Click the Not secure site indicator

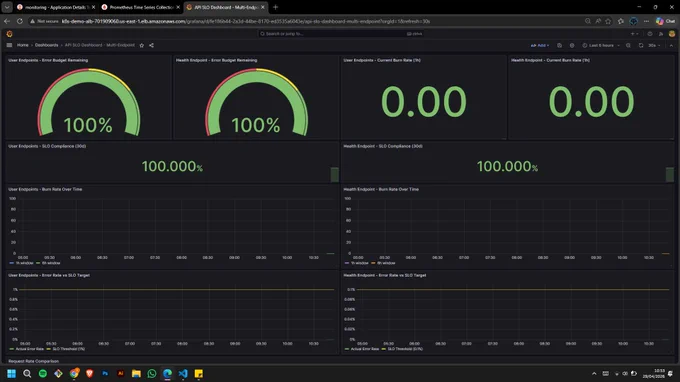click(x=44, y=21)
